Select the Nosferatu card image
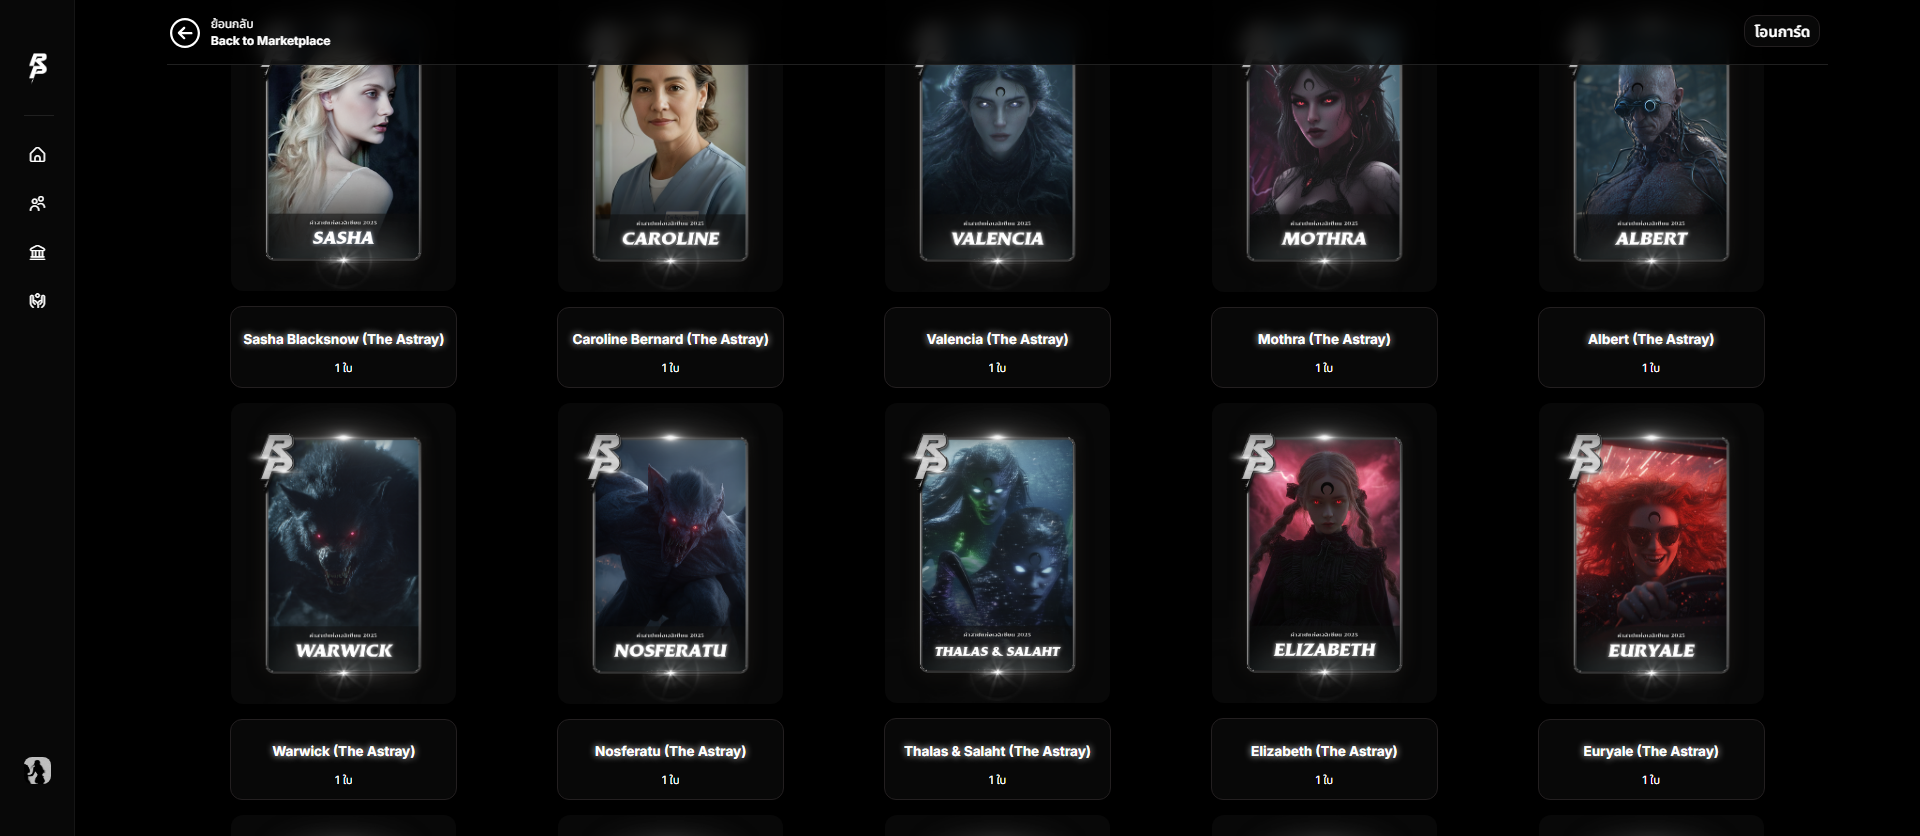 click(x=670, y=555)
